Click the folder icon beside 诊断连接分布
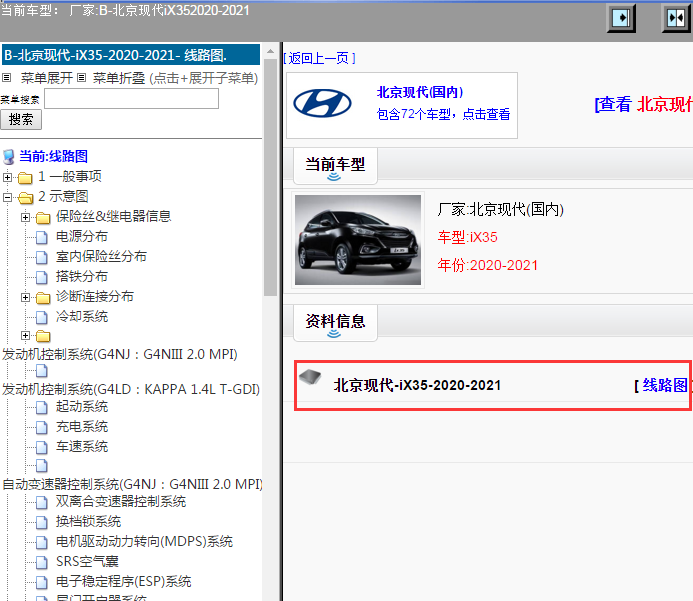This screenshot has width=693, height=601. [x=43, y=298]
